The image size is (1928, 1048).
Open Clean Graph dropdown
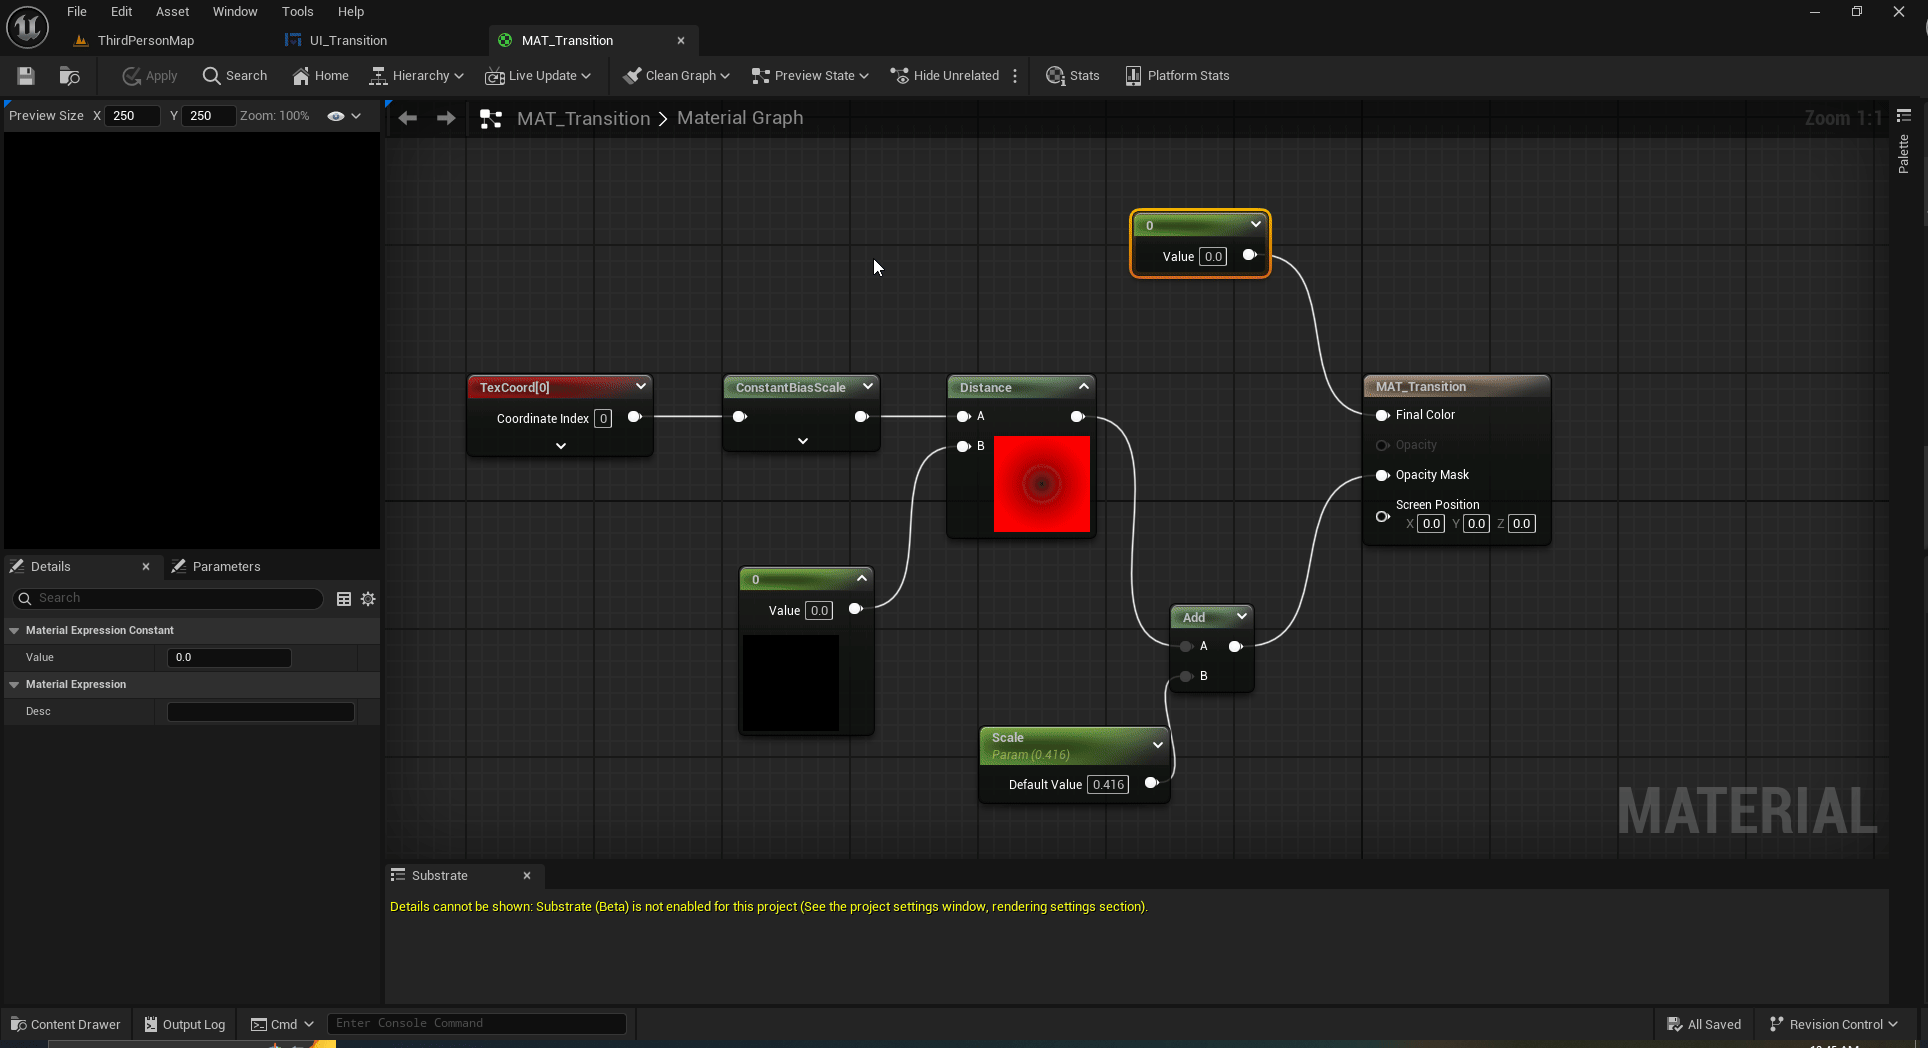click(676, 76)
